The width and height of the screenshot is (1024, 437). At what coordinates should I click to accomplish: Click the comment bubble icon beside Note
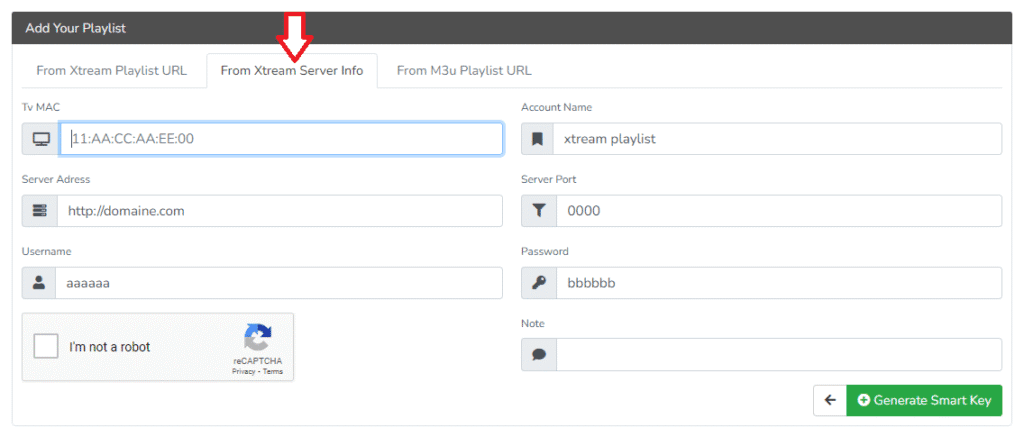(538, 355)
